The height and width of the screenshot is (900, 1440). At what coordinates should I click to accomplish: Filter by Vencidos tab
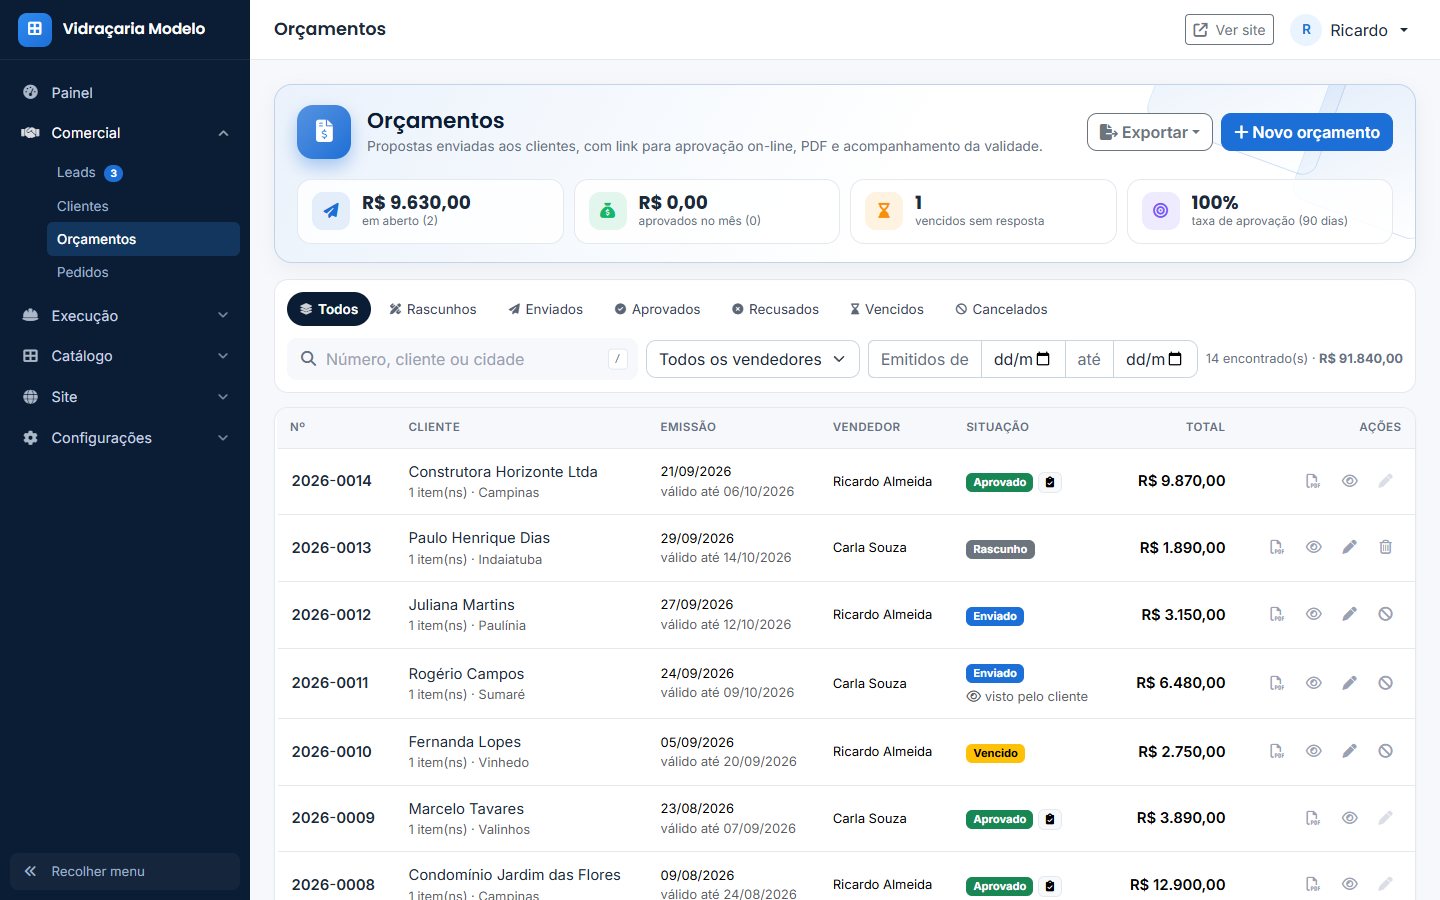coord(886,309)
